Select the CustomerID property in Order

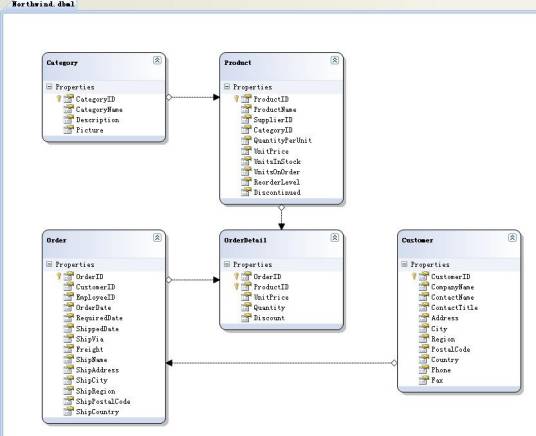[95, 287]
